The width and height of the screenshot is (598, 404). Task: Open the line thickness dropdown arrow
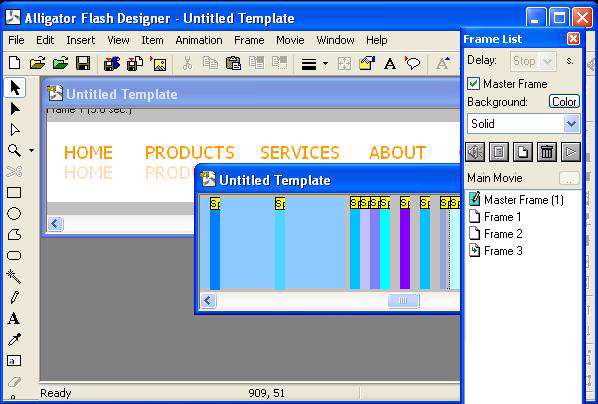tap(325, 64)
